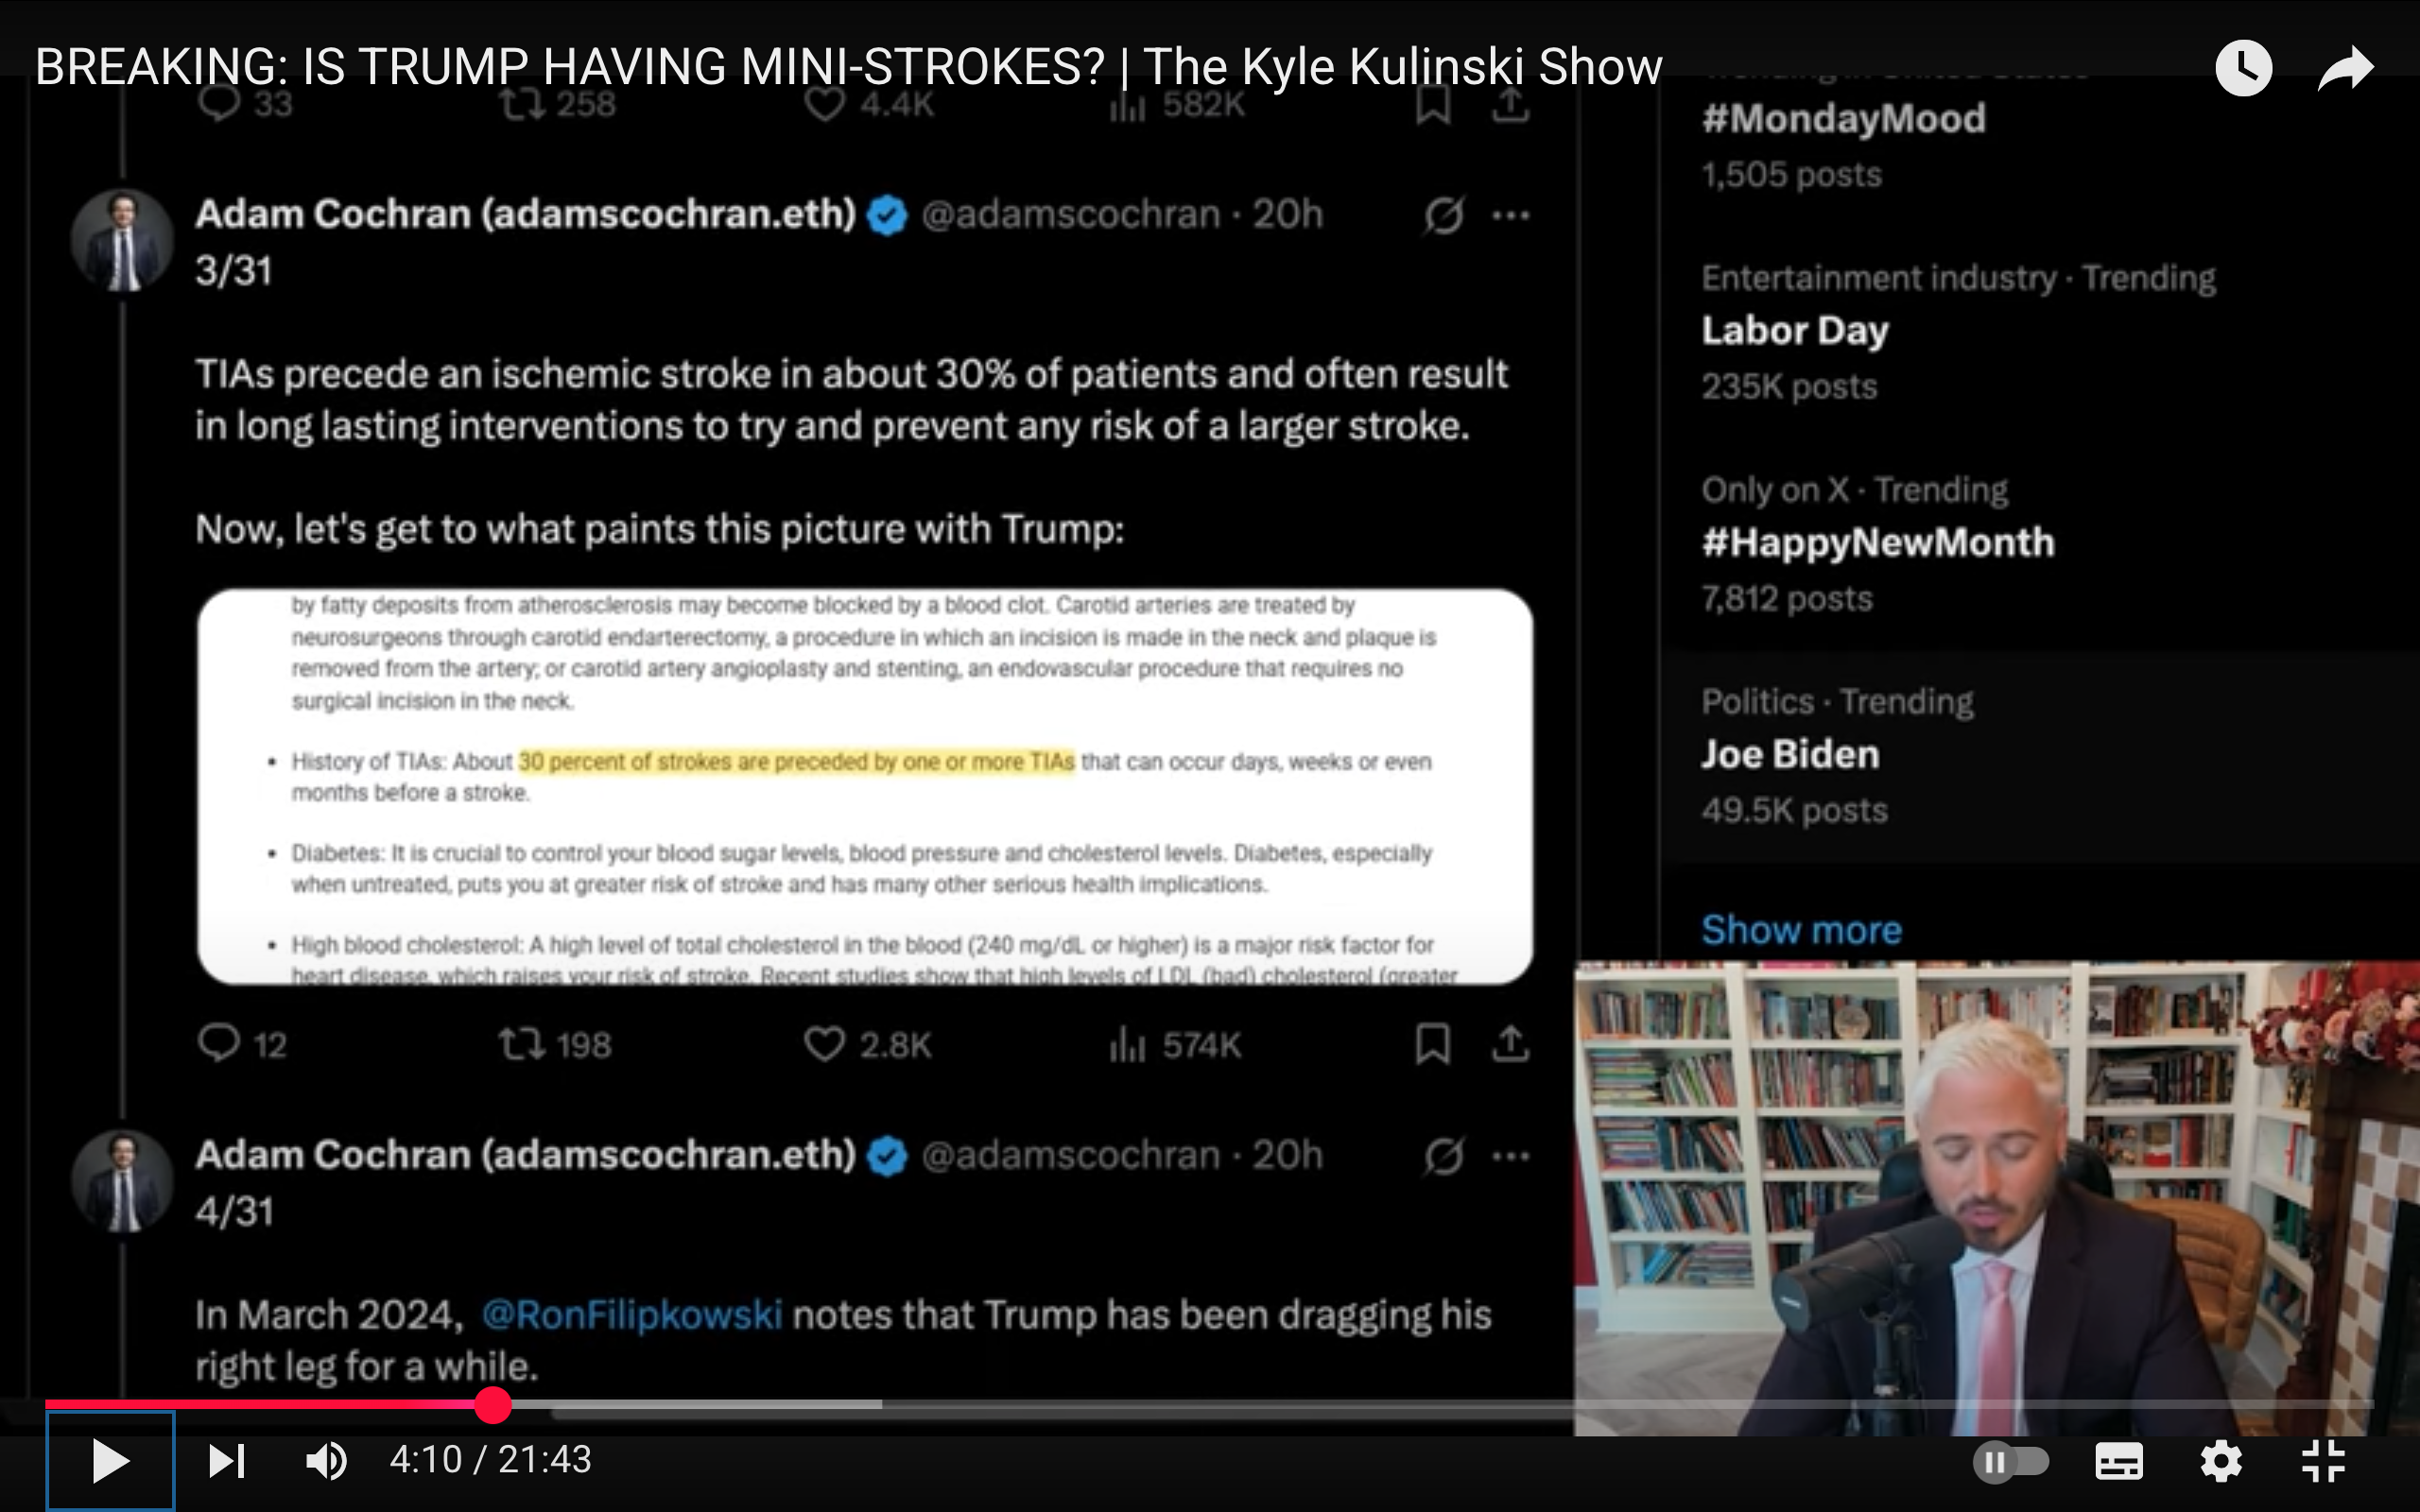The image size is (2420, 1512).
Task: Skip to the next video
Action: click(x=227, y=1462)
